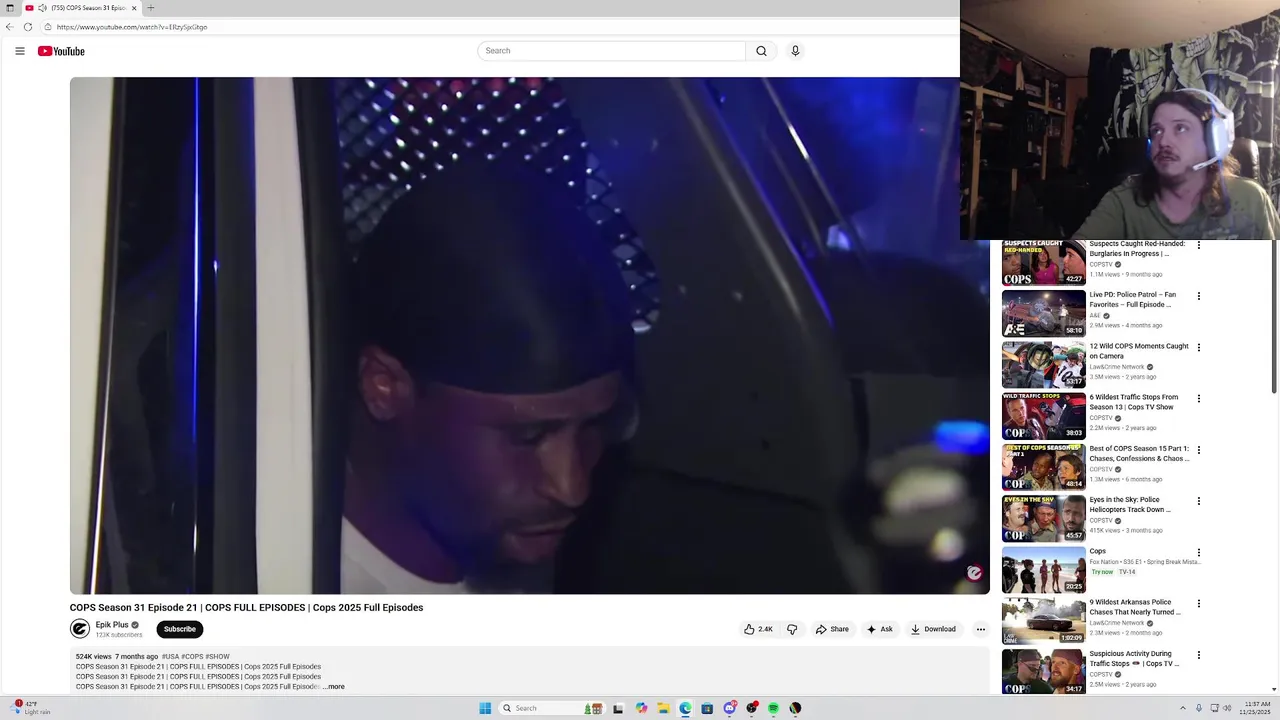Go to the YouTube home logo

point(61,51)
